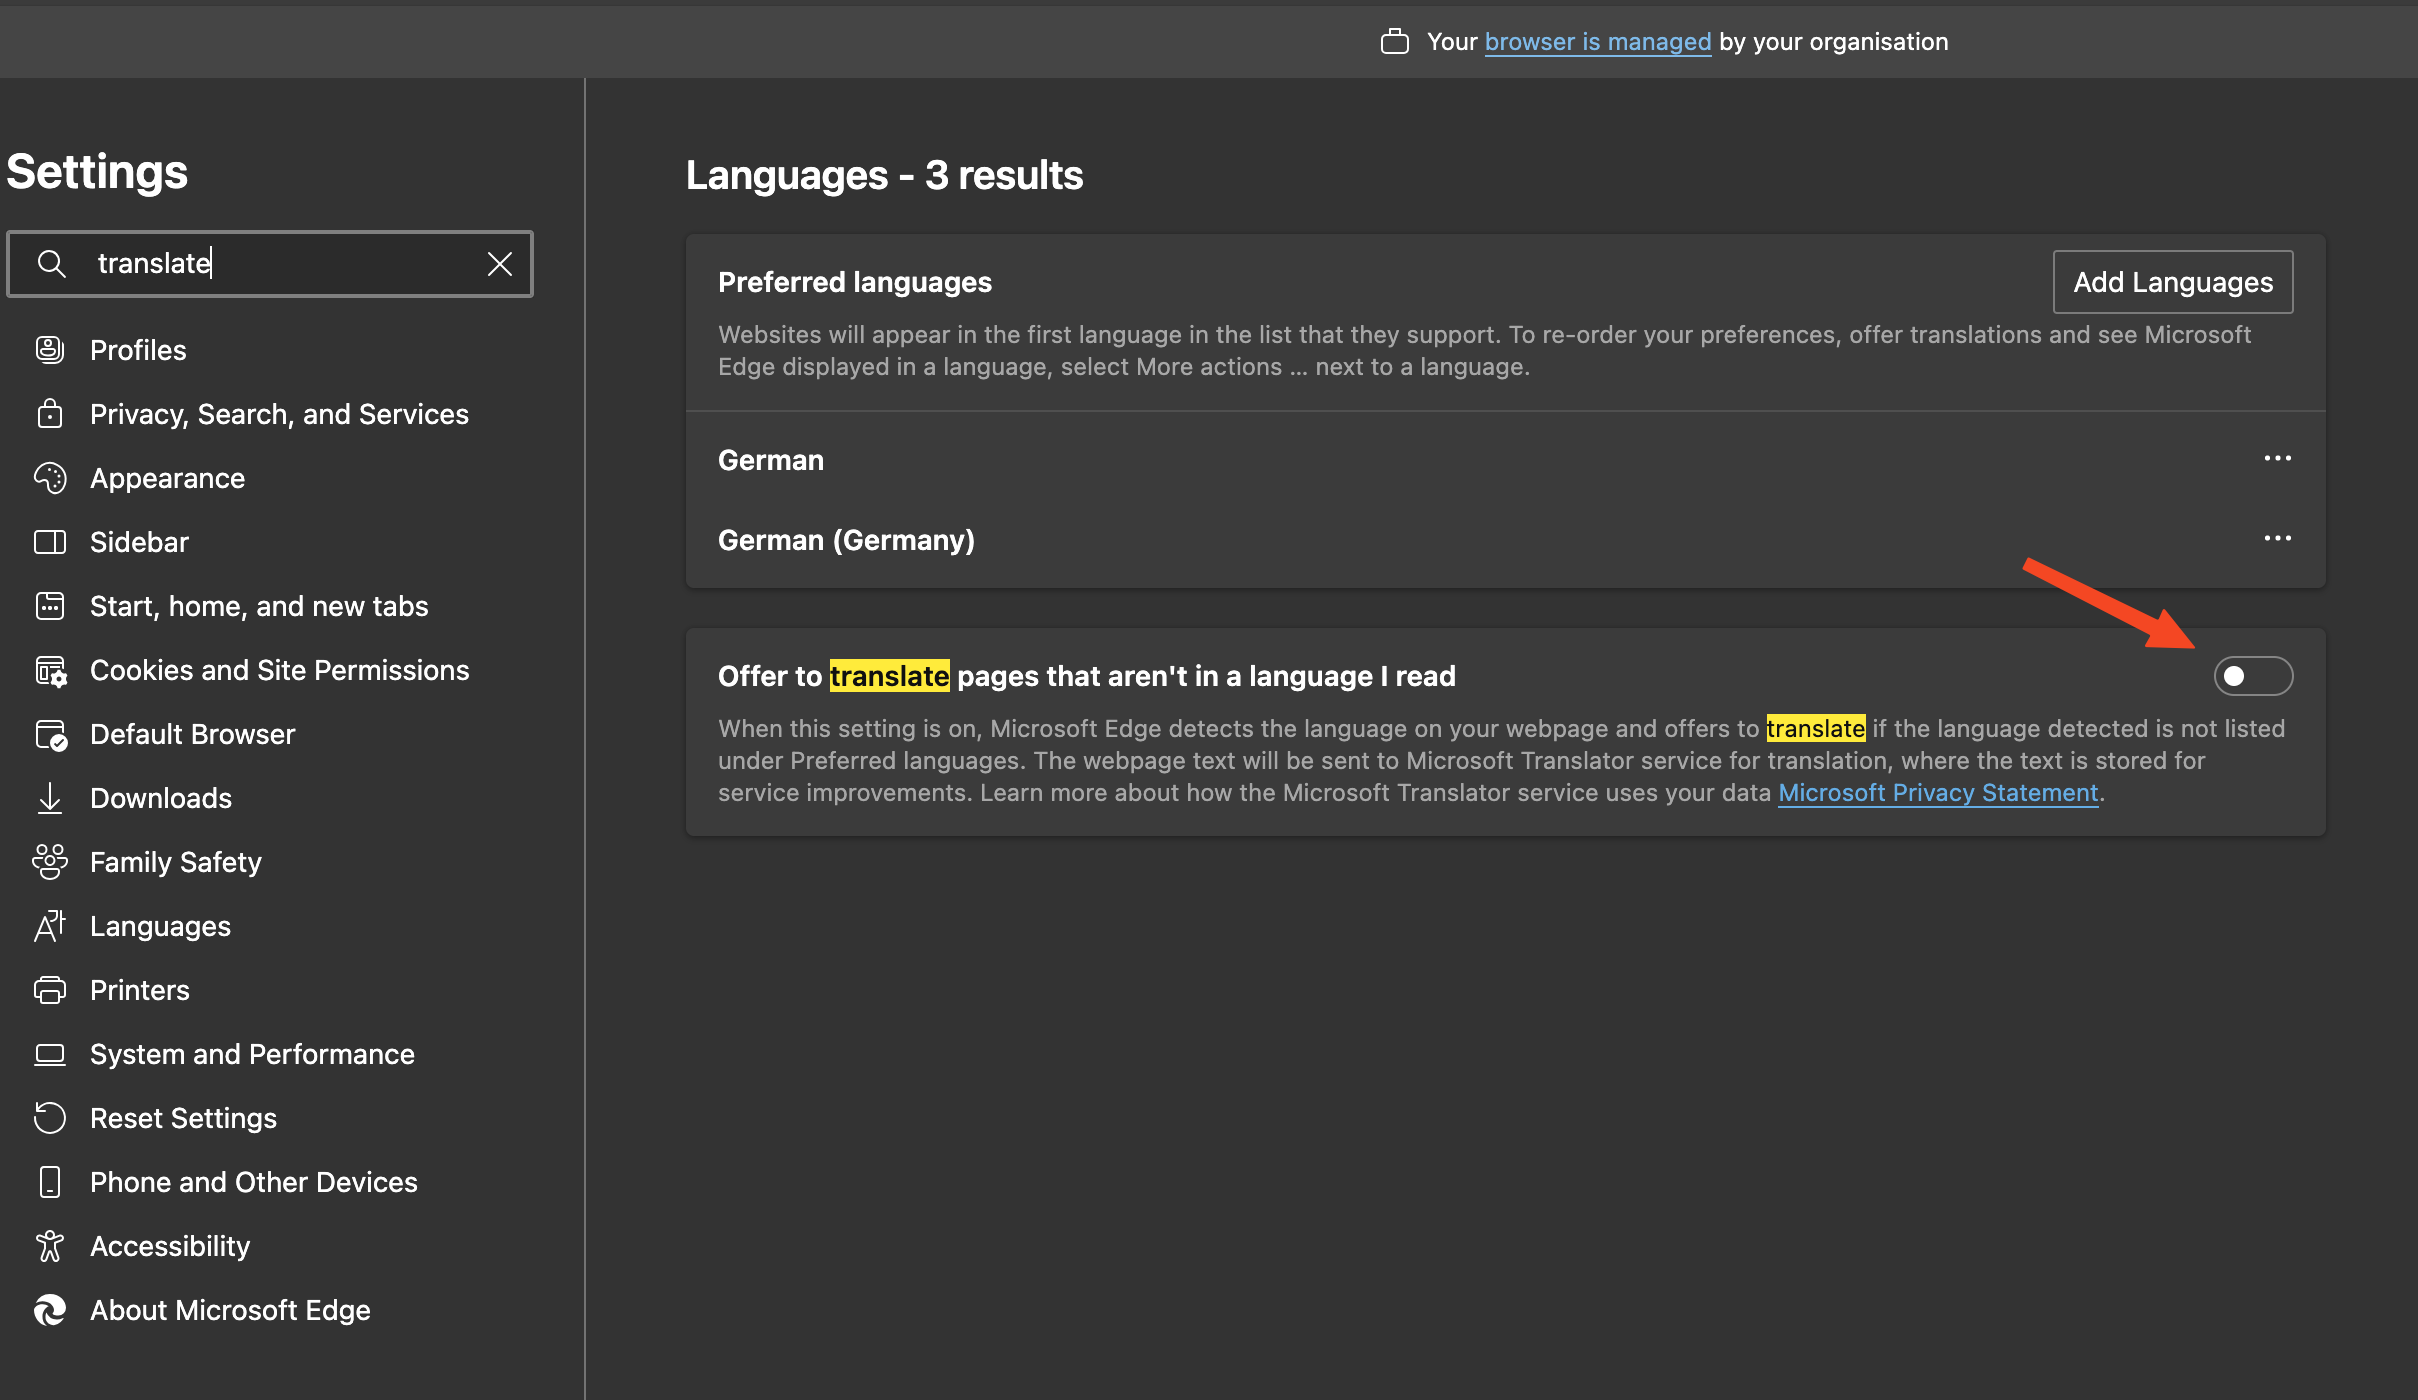Clear the settings search field
2418x1400 pixels.
point(499,264)
